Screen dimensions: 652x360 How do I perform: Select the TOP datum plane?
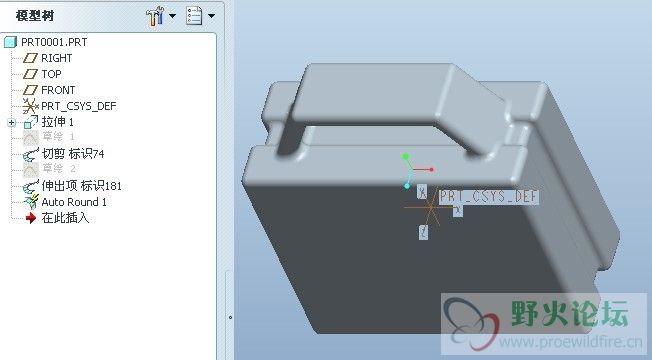pos(51,74)
